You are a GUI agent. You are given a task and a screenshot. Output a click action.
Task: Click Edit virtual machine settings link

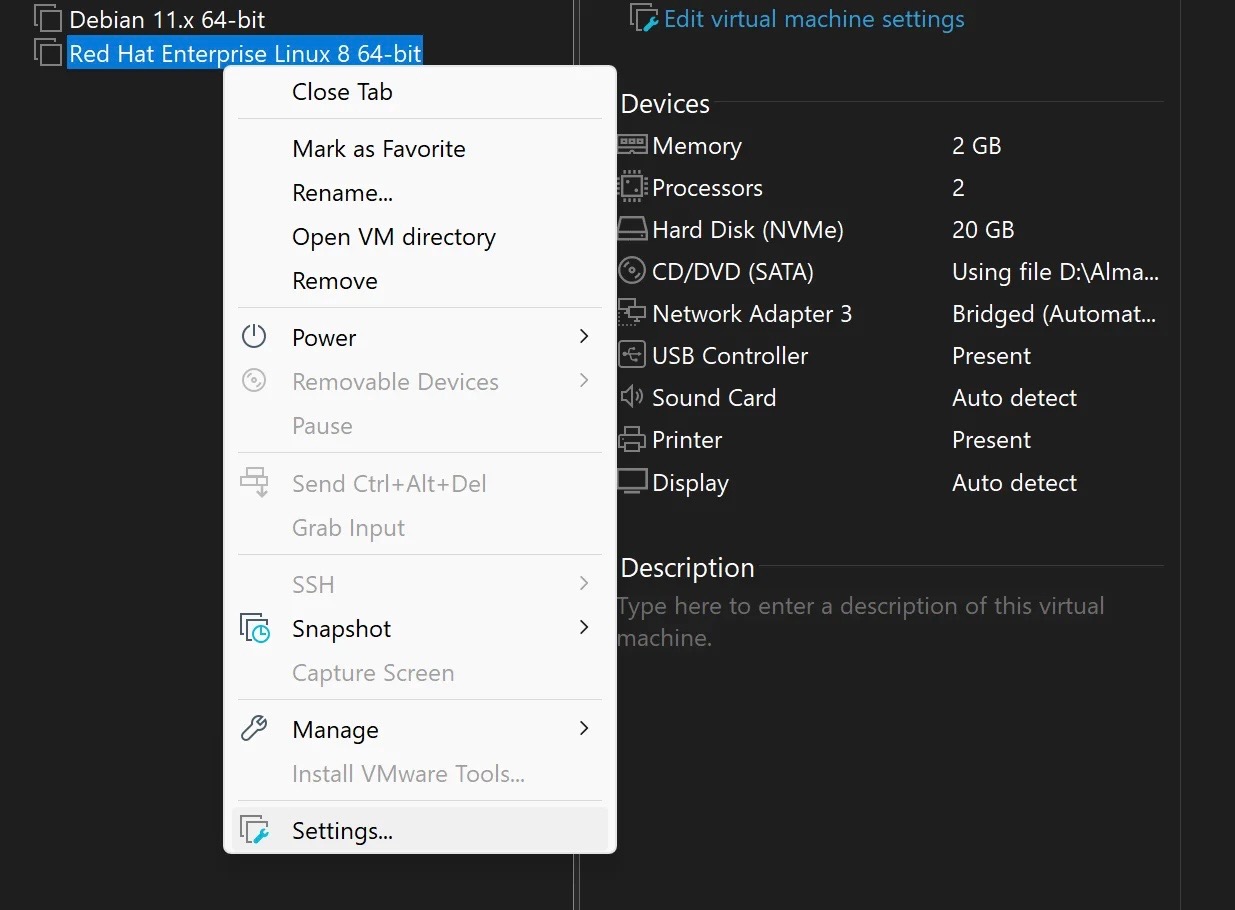(x=813, y=19)
